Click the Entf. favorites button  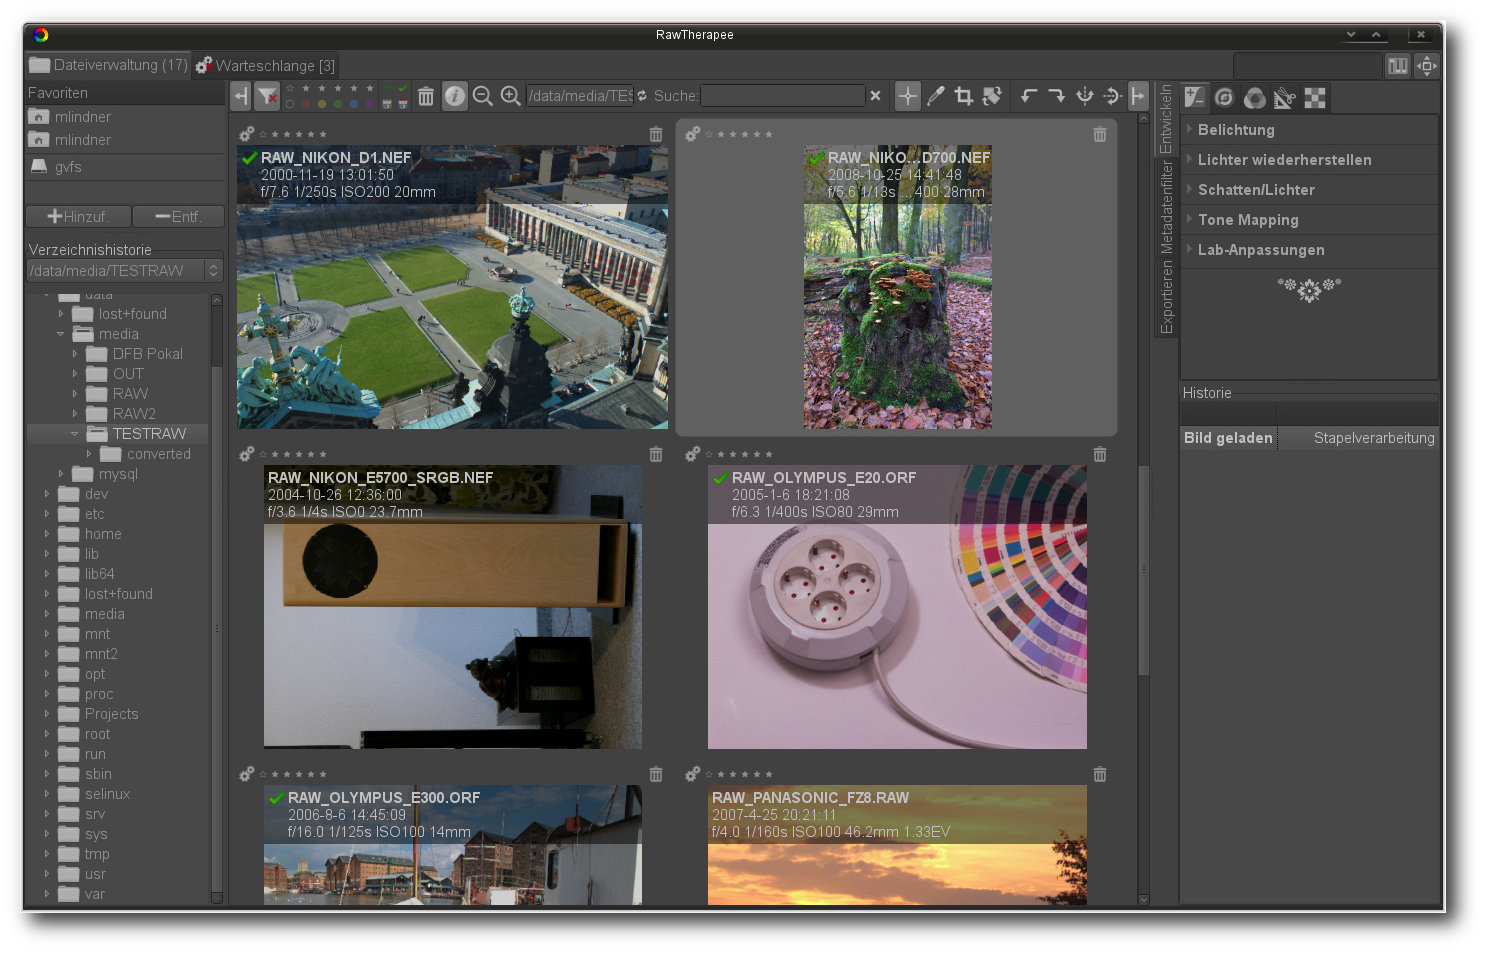(x=178, y=216)
